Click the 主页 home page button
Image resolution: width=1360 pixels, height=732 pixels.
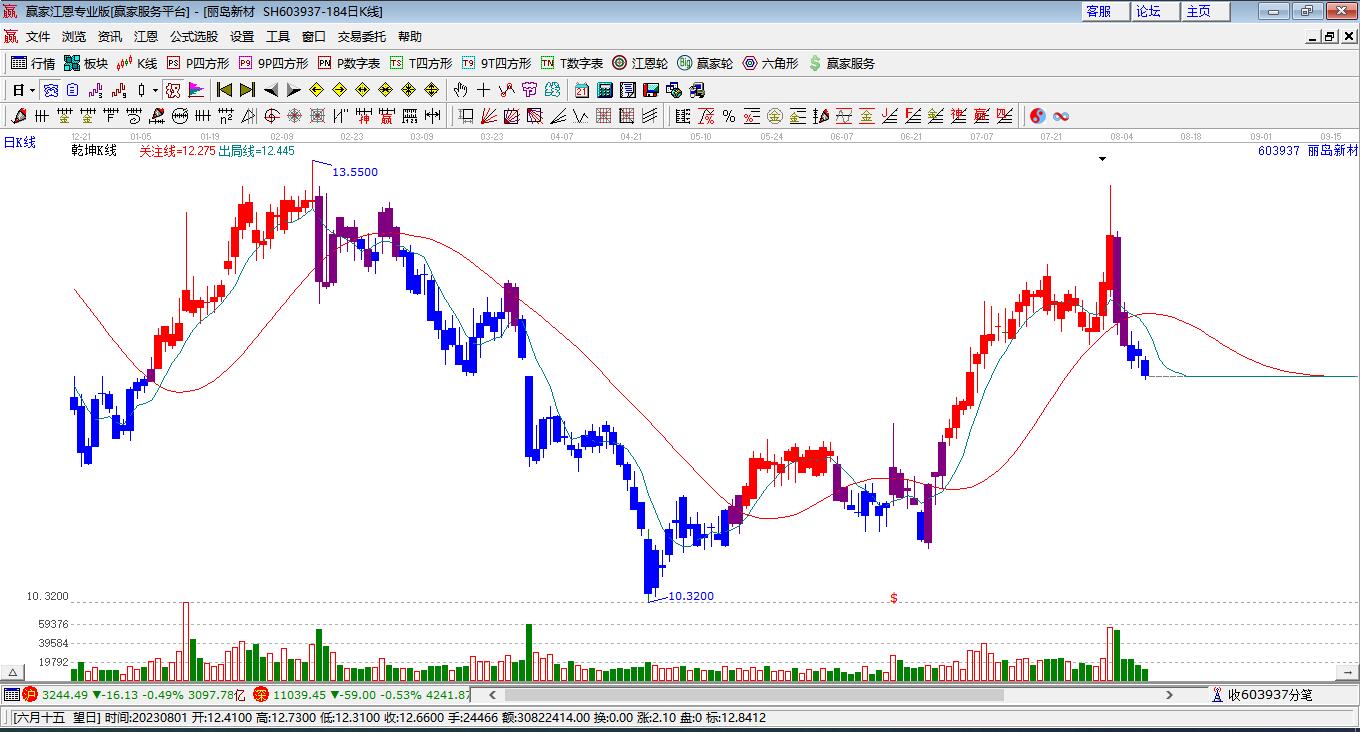click(1206, 11)
